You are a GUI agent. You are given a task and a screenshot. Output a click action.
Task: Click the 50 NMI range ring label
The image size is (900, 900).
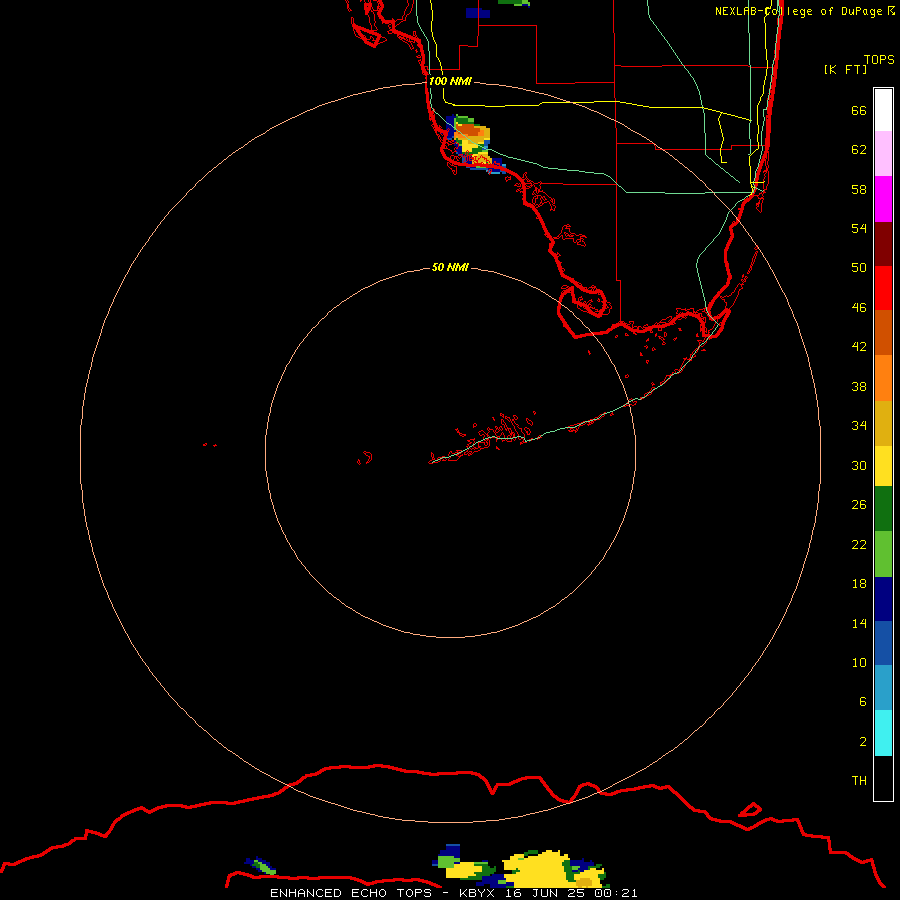[x=450, y=267]
